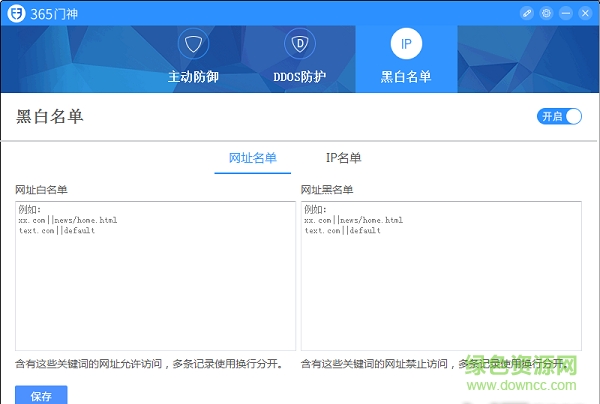Open settings via the gear icon
Screen dimensions: 600x404
[x=546, y=13]
